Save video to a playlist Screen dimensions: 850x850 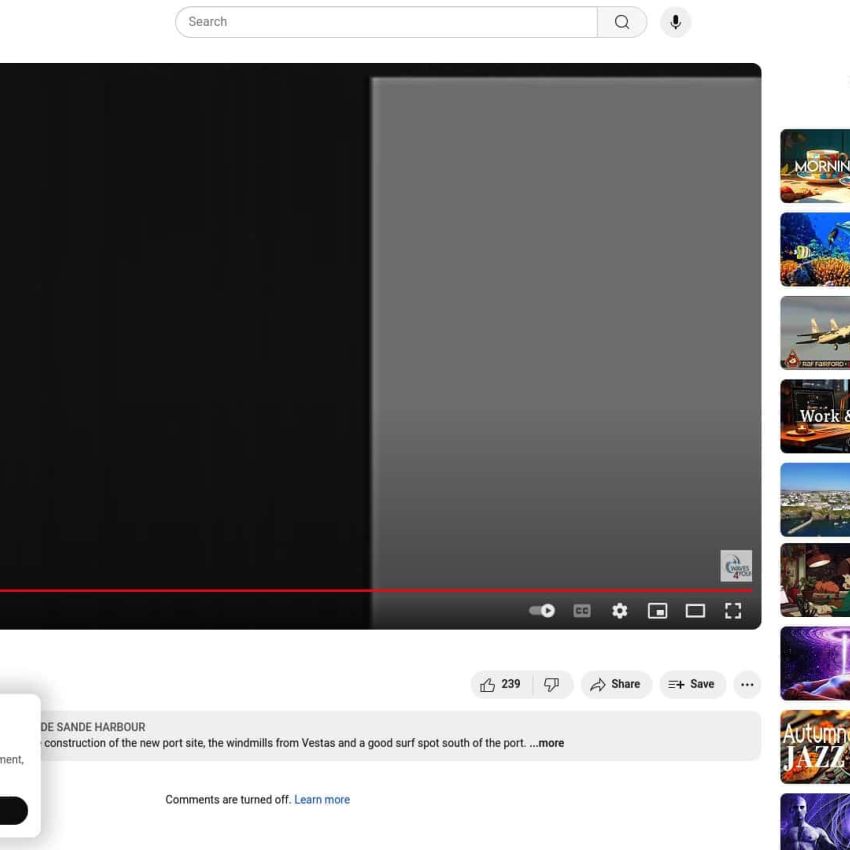(692, 685)
